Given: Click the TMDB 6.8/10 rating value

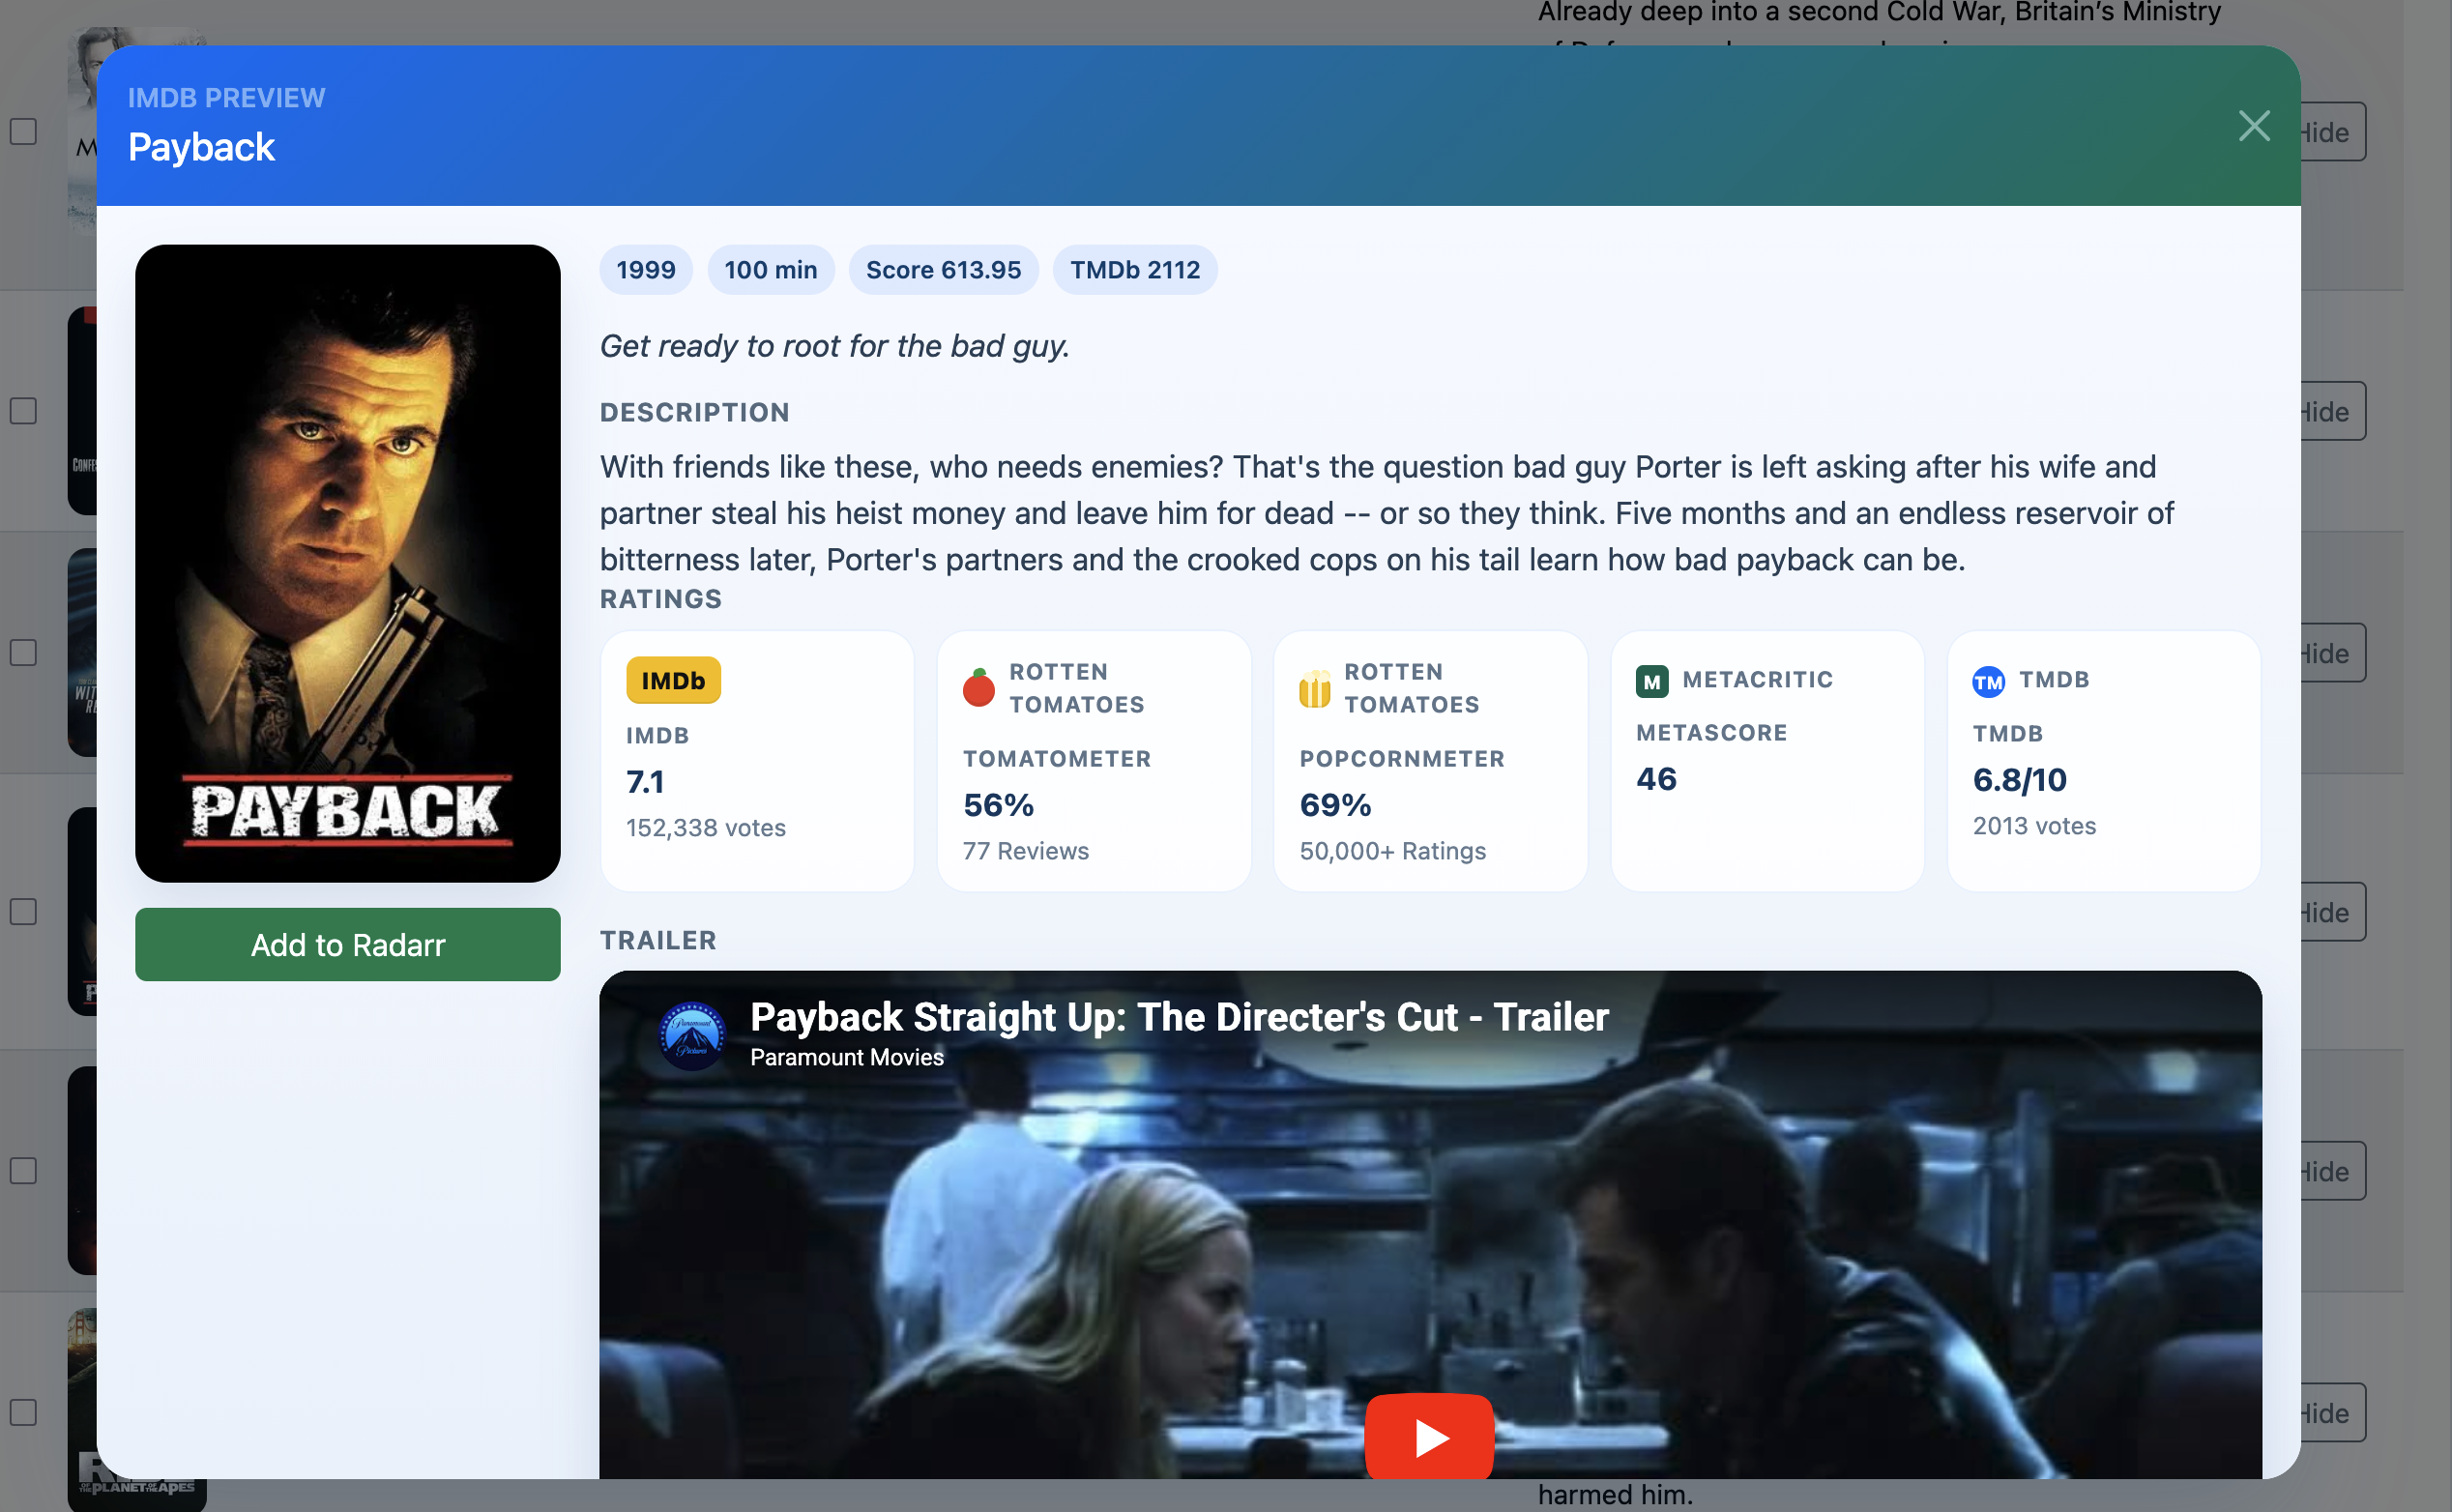Looking at the screenshot, I should pyautogui.click(x=2020, y=780).
